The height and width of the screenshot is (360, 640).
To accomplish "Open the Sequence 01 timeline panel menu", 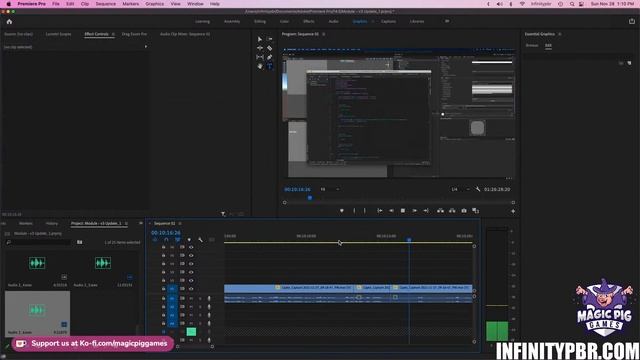I will (x=180, y=224).
